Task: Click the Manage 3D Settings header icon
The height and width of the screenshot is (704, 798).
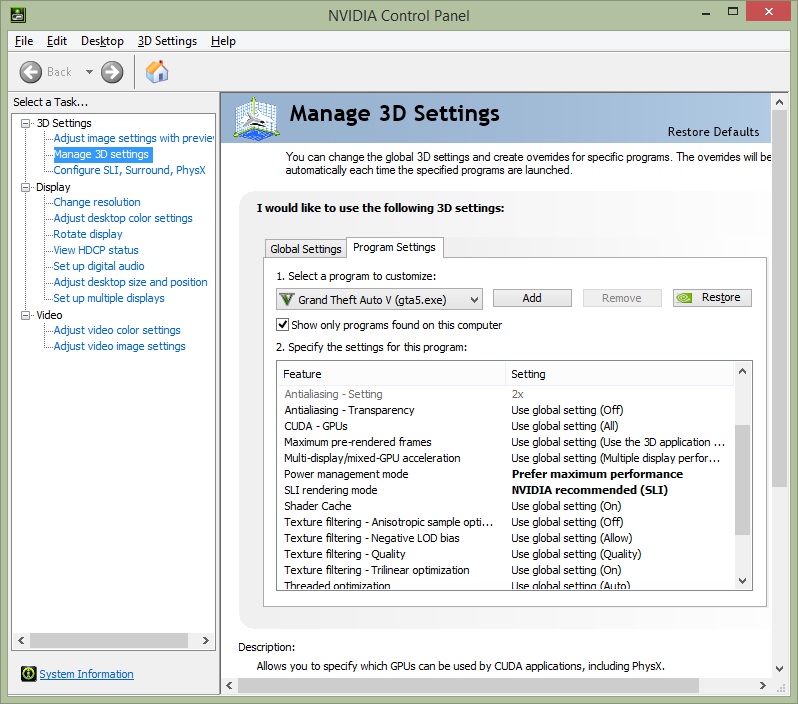Action: pos(256,118)
